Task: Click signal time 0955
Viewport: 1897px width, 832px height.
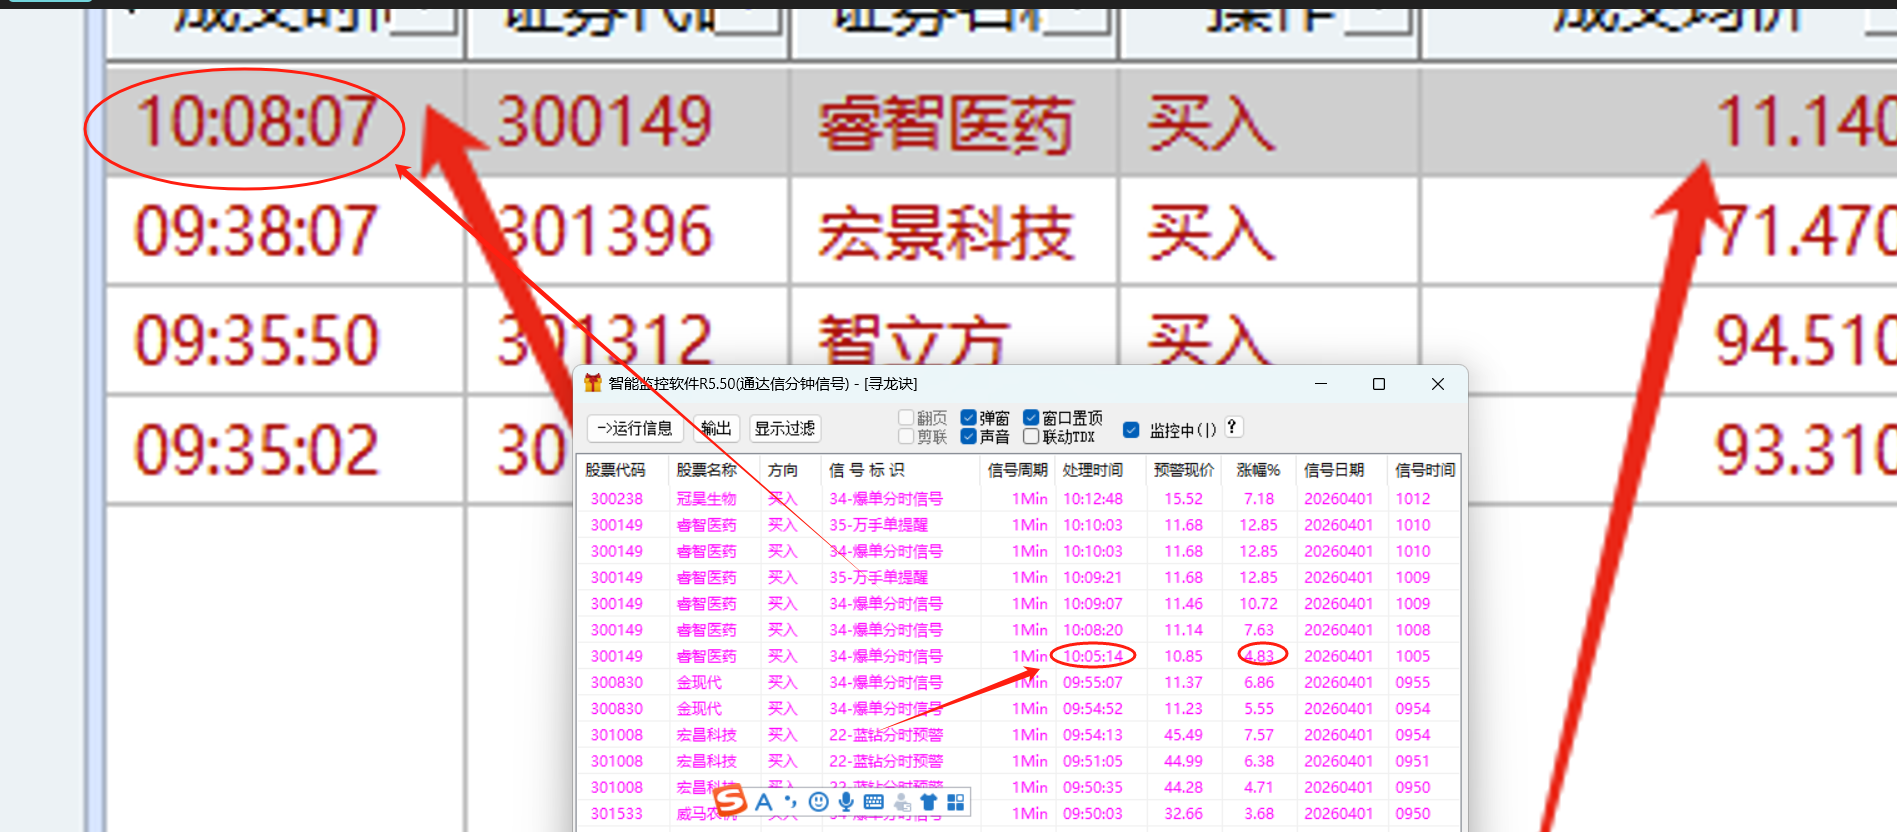Action: click(x=1413, y=682)
